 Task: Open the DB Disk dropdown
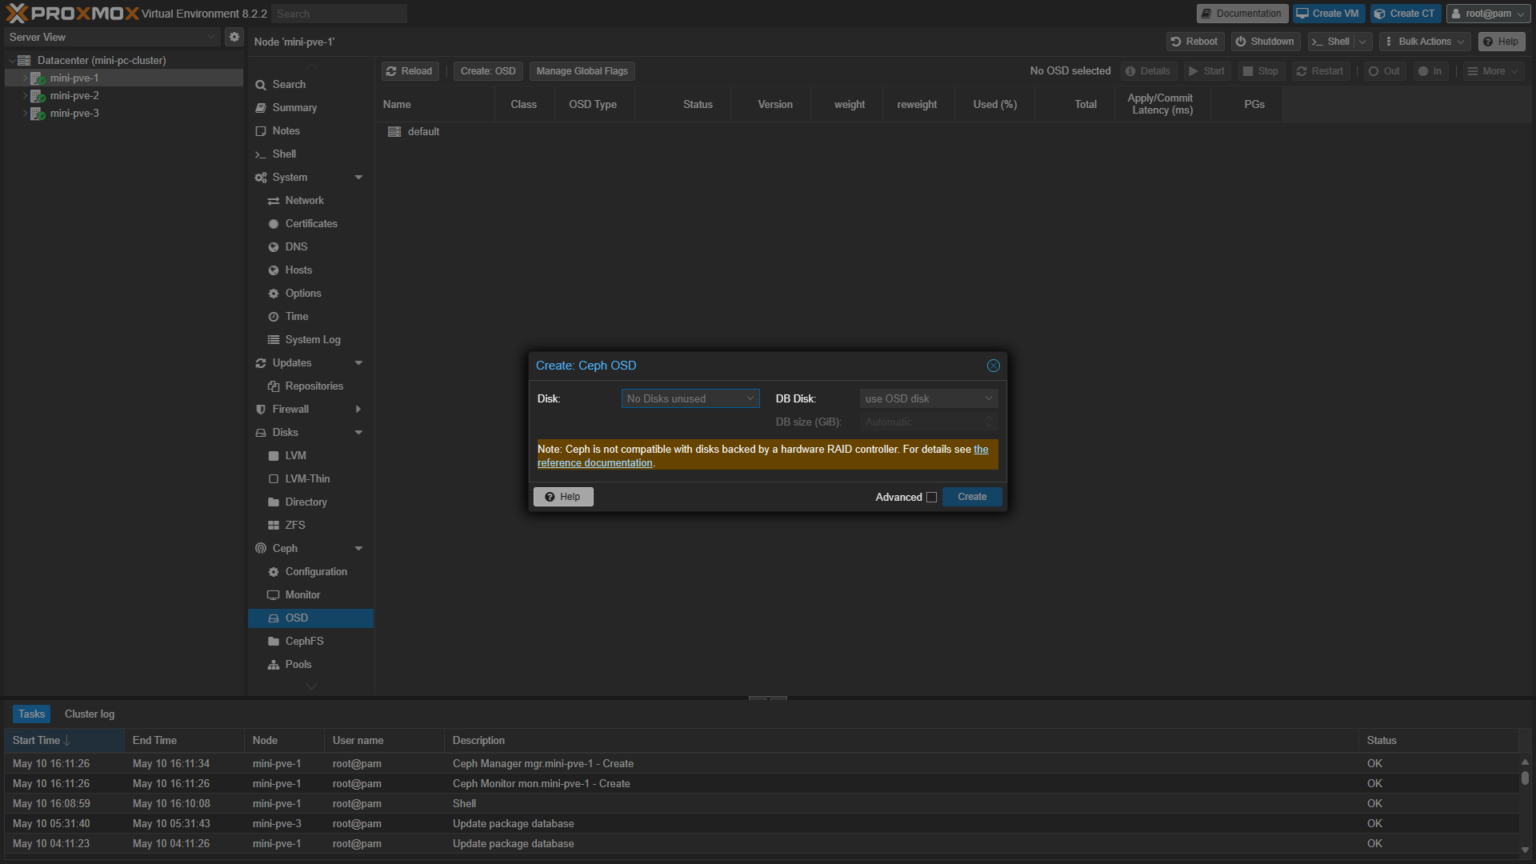pos(928,399)
